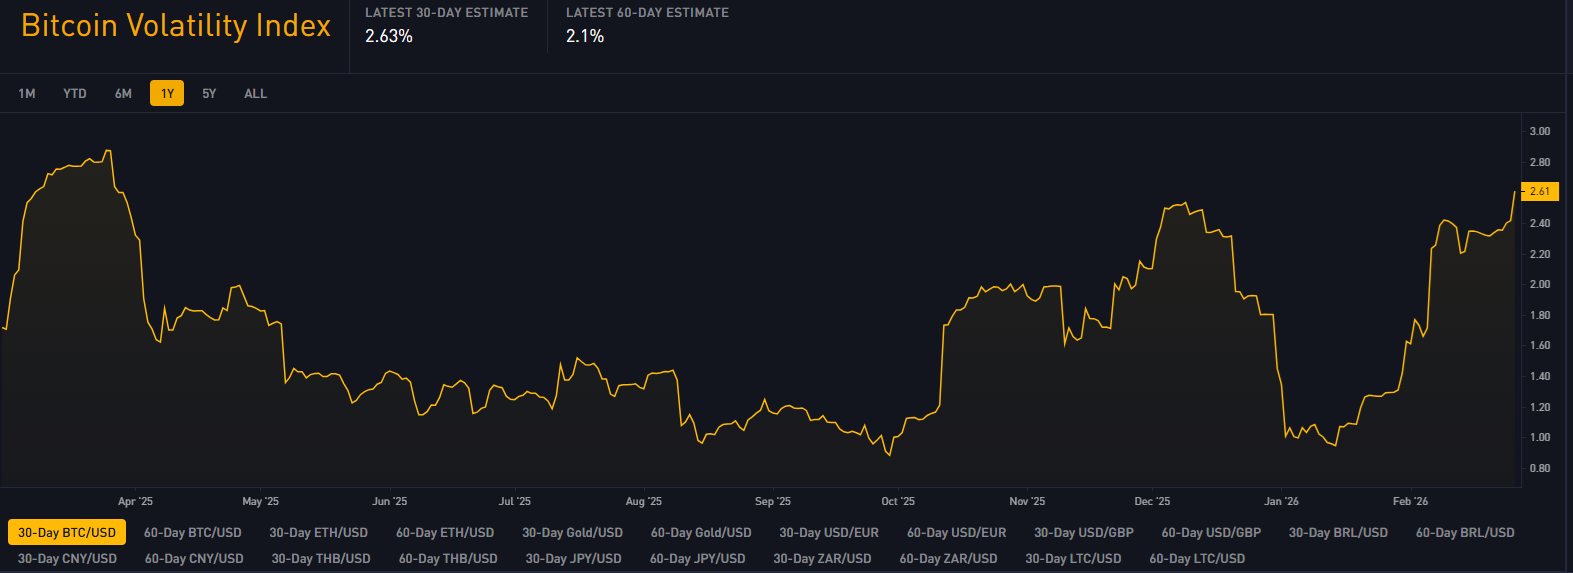Show 60-Day ETH/USD volatility
Viewport: 1573px width, 573px height.
tap(445, 533)
